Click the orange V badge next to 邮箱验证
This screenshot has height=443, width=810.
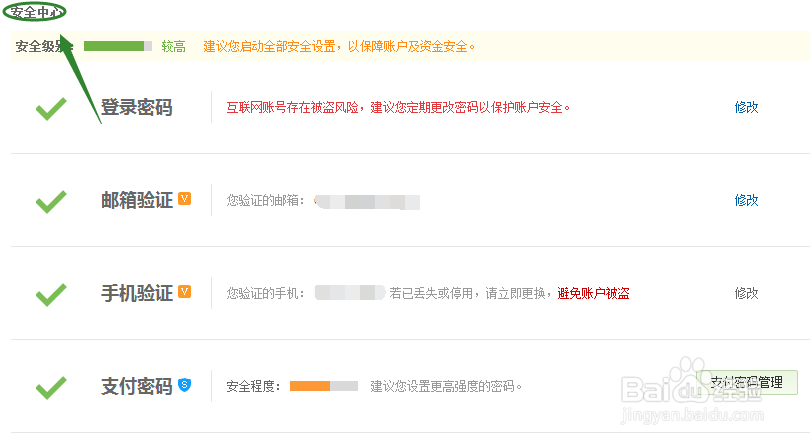[184, 199]
